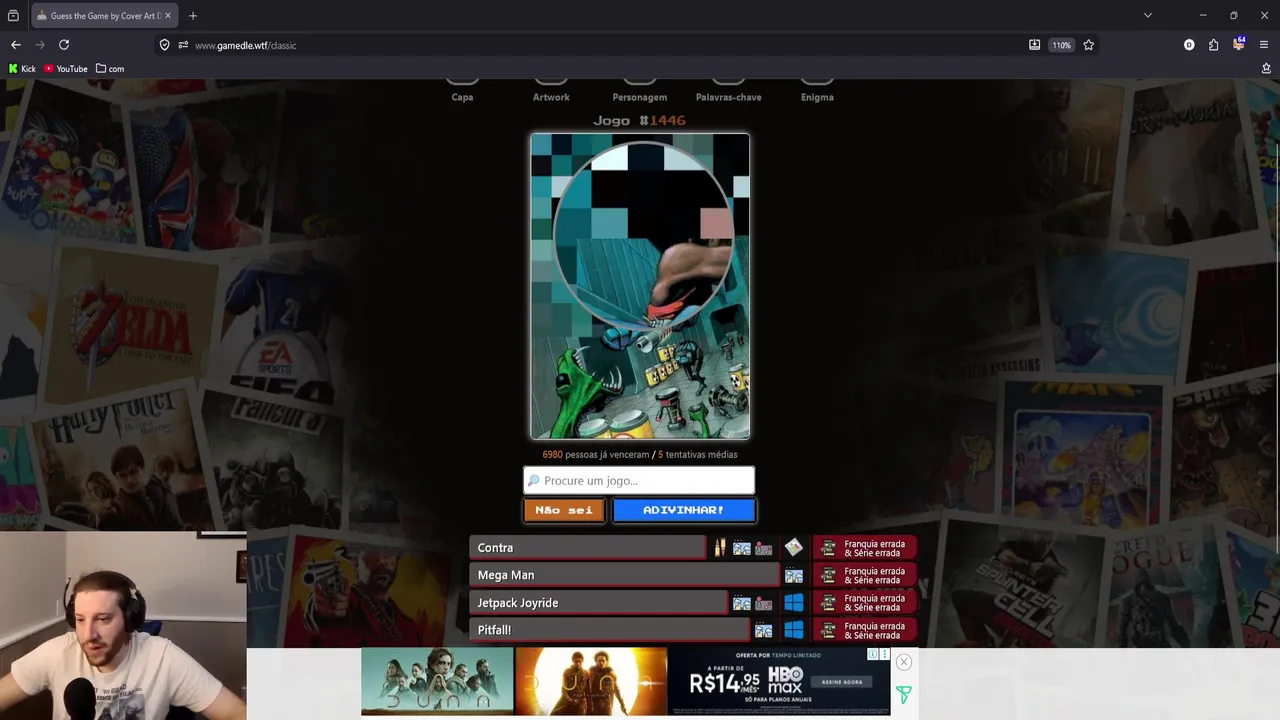This screenshot has width=1280, height=720.
Task: Close the HBO Max banner ad
Action: 903,662
